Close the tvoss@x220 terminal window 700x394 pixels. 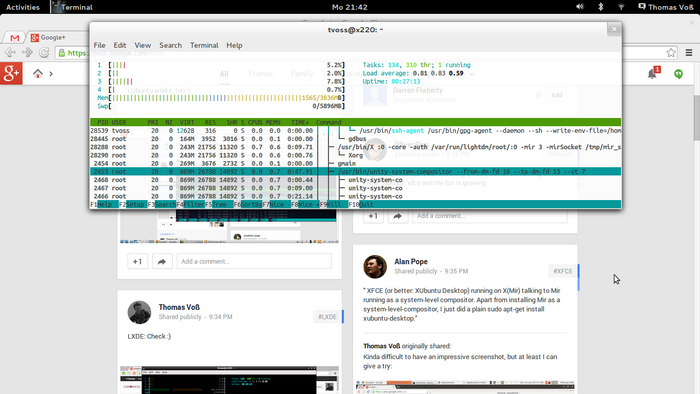coord(614,29)
